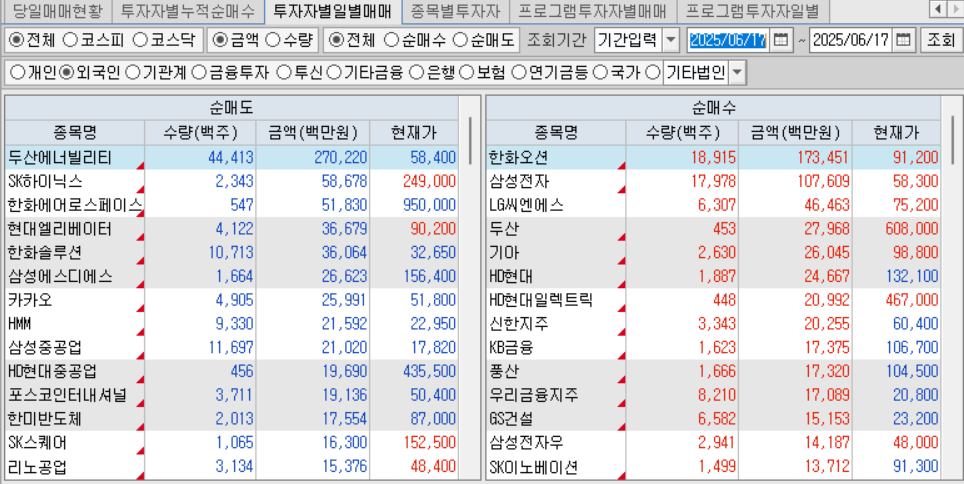
Task: Select 현대엘리베이터 in 순매도 list
Action: [231, 229]
